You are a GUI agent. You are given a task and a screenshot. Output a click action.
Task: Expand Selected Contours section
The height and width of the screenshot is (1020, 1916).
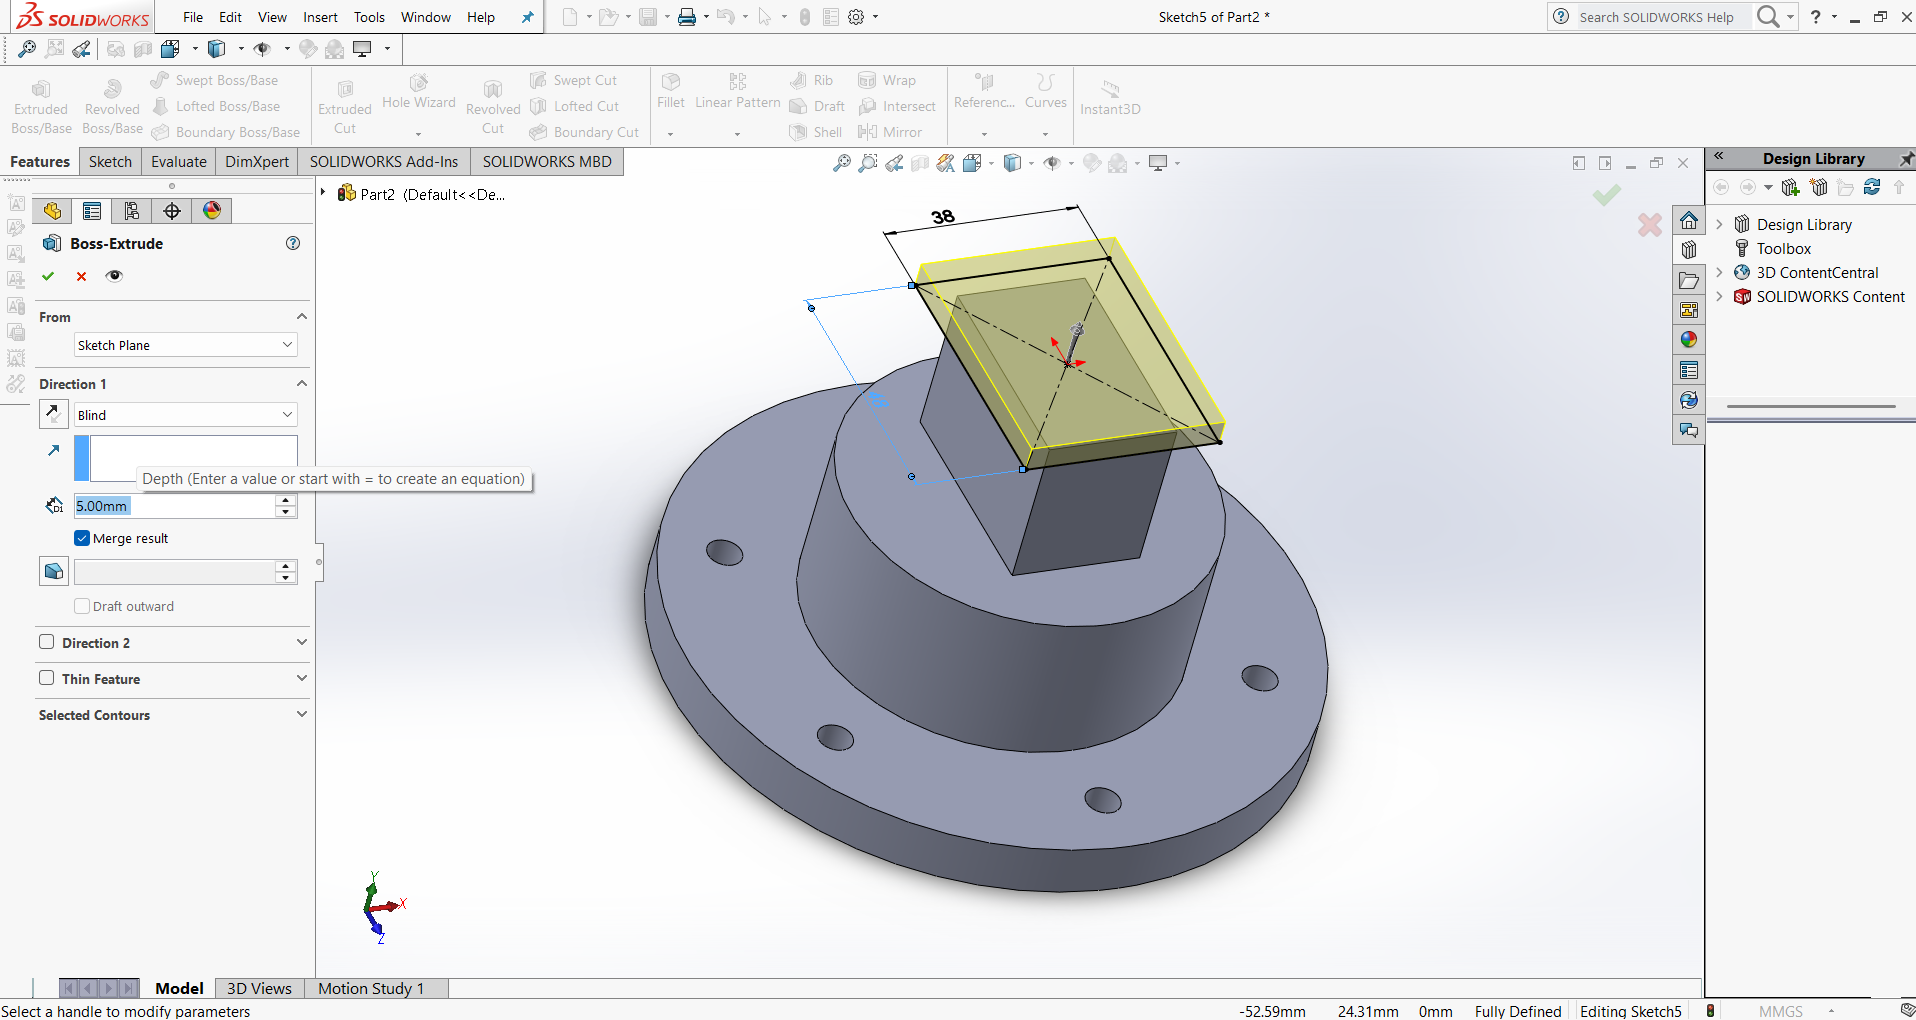coord(301,714)
